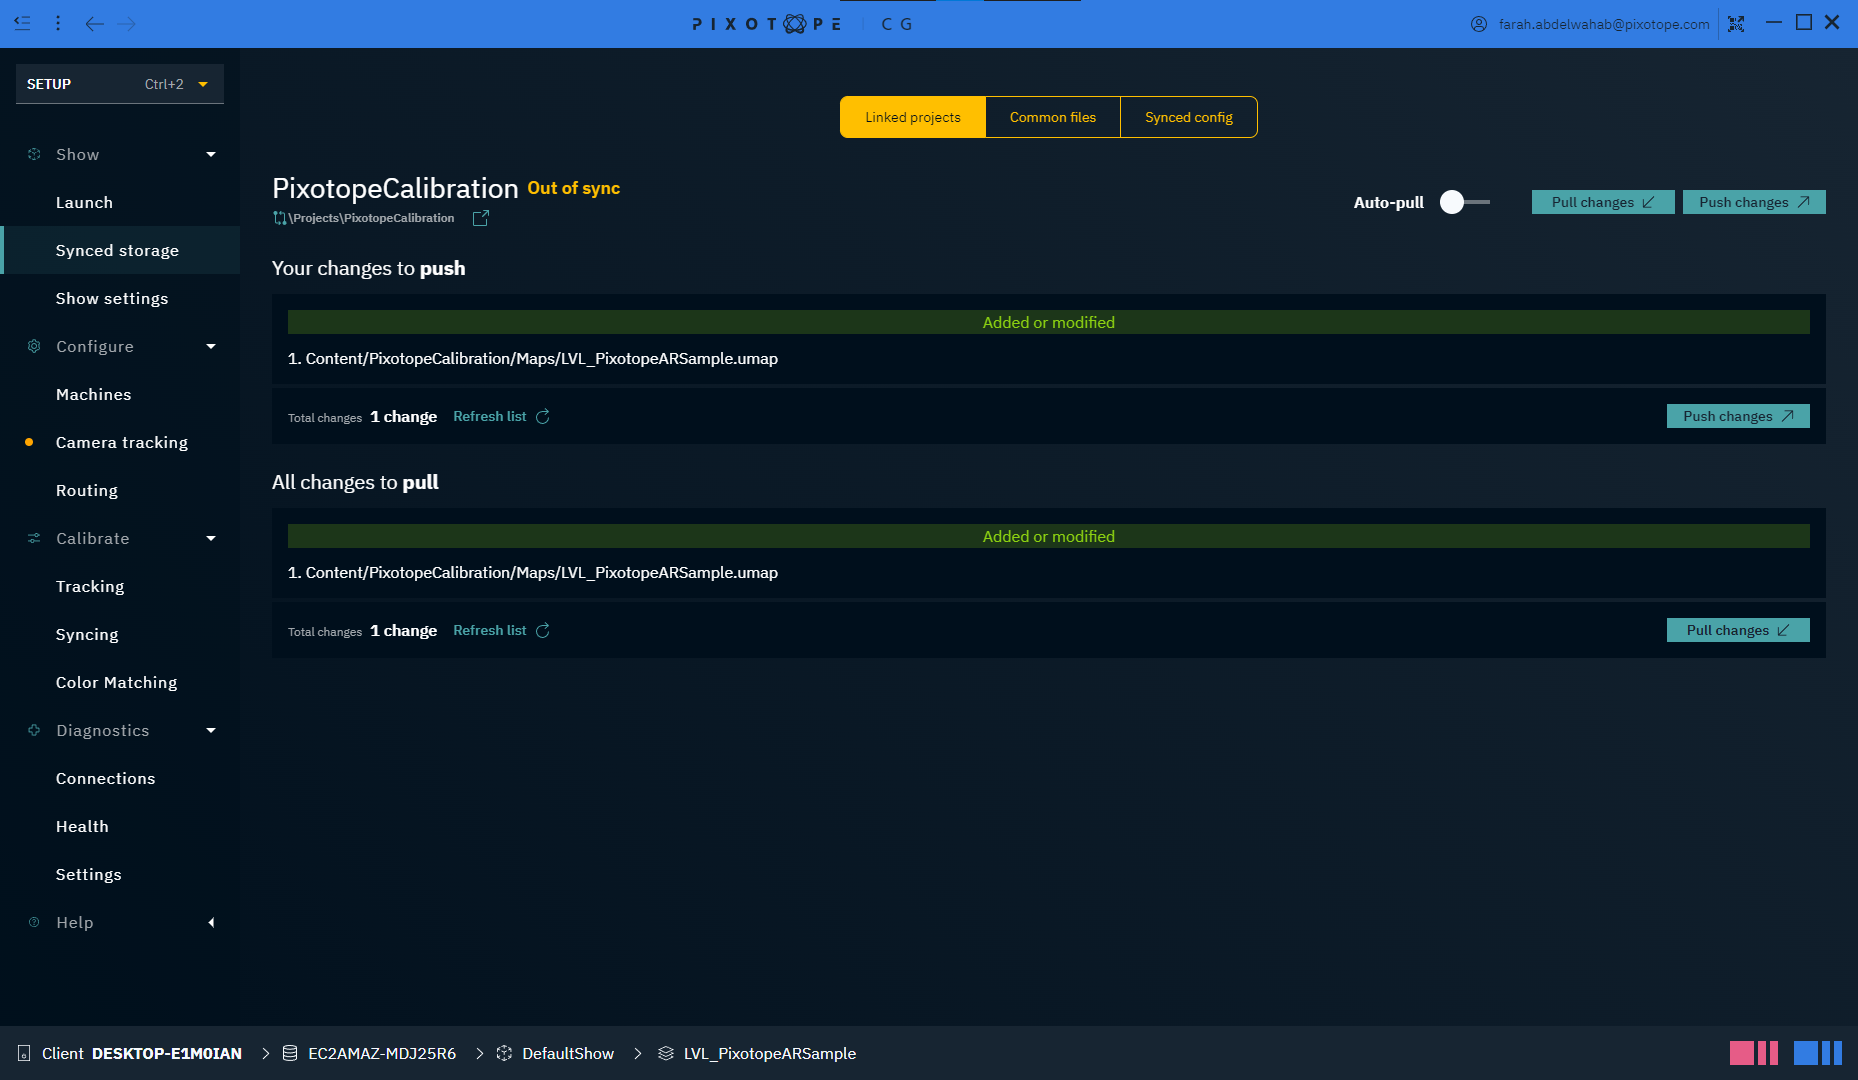This screenshot has width=1858, height=1080.
Task: Click DefaultShow in status bar
Action: point(568,1053)
